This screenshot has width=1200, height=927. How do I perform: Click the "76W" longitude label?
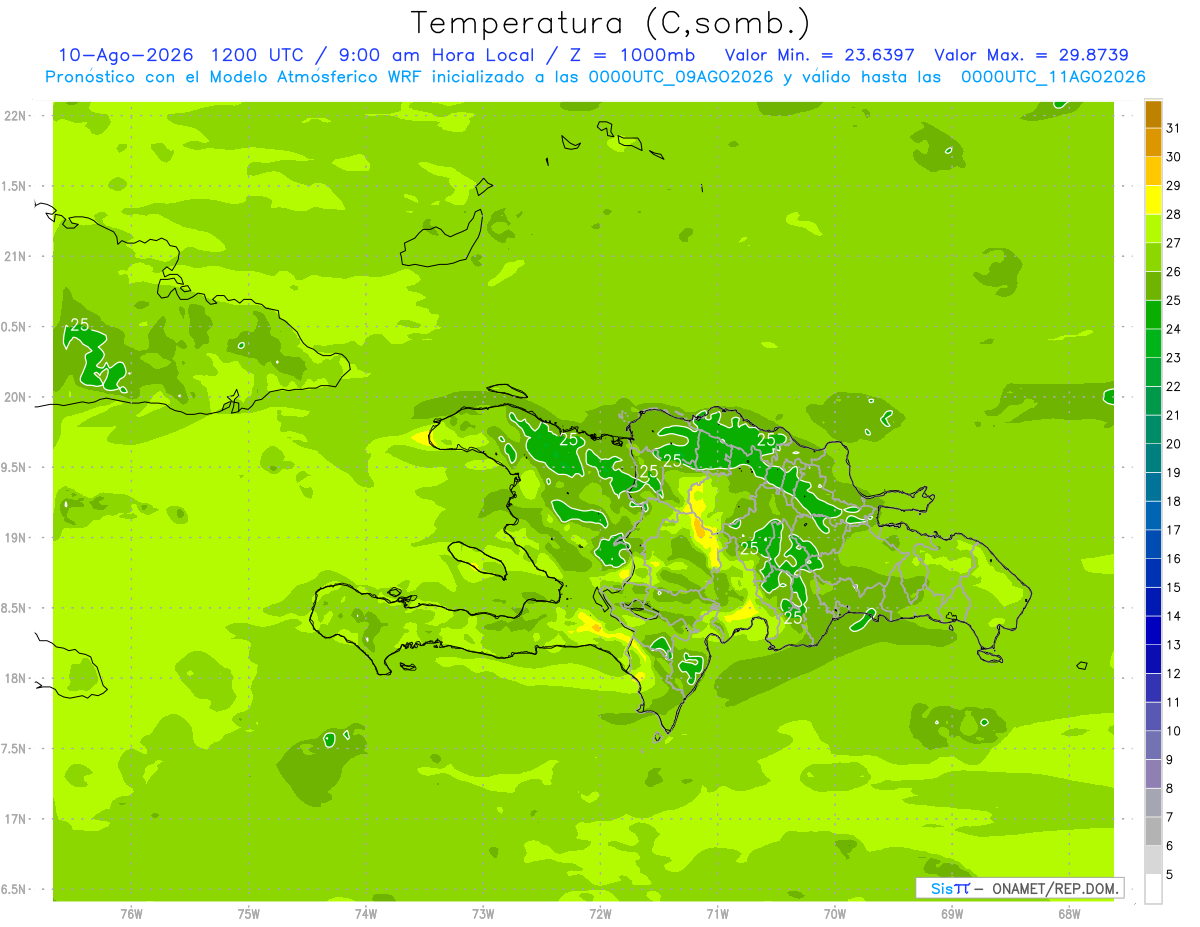[x=131, y=913]
